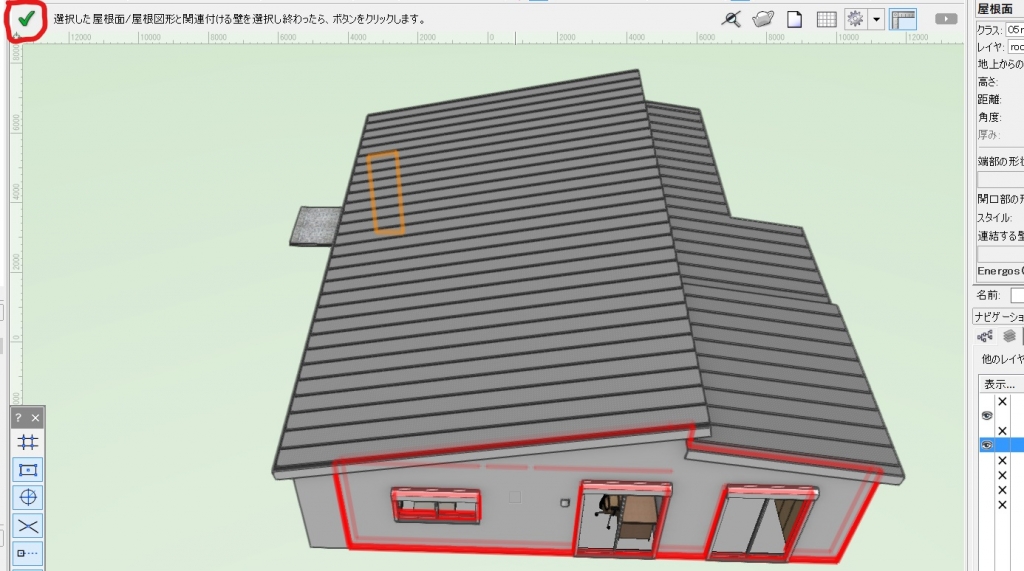Image resolution: width=1024 pixels, height=571 pixels.
Task: Open the Classes tab in Navigation palette
Action: tap(984, 337)
